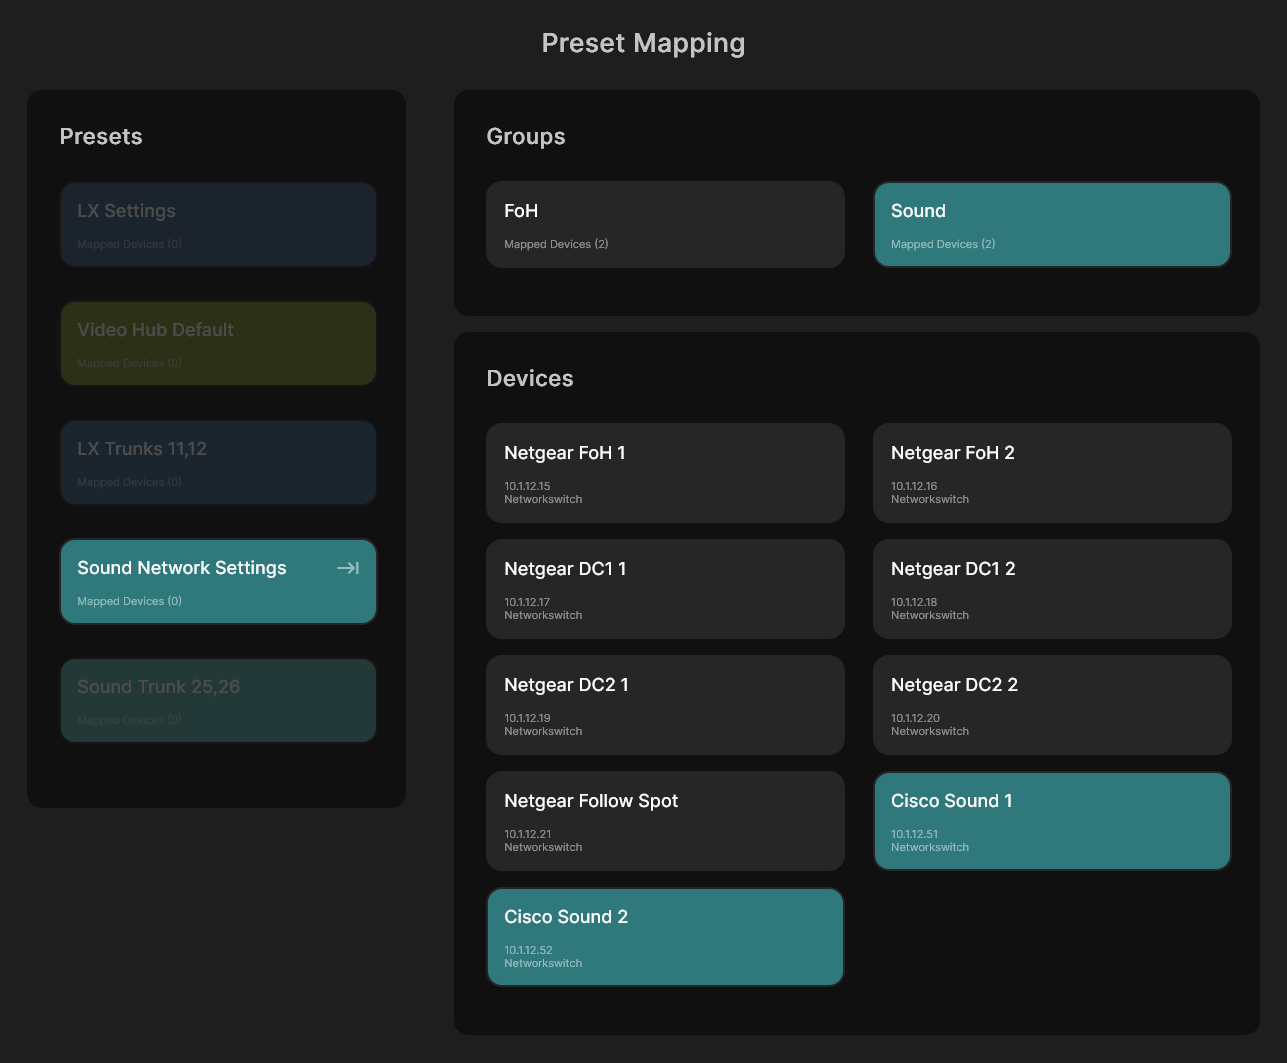Toggle selection of Cisco Sound 1 device
Viewport: 1287px width, 1063px height.
(x=1051, y=820)
